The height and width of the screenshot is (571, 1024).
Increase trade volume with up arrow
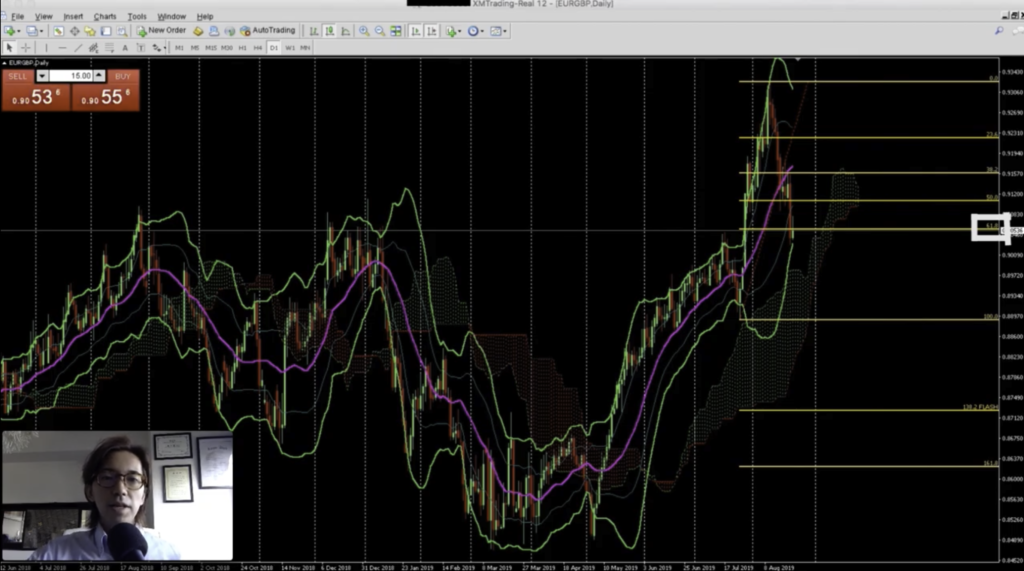(99, 76)
